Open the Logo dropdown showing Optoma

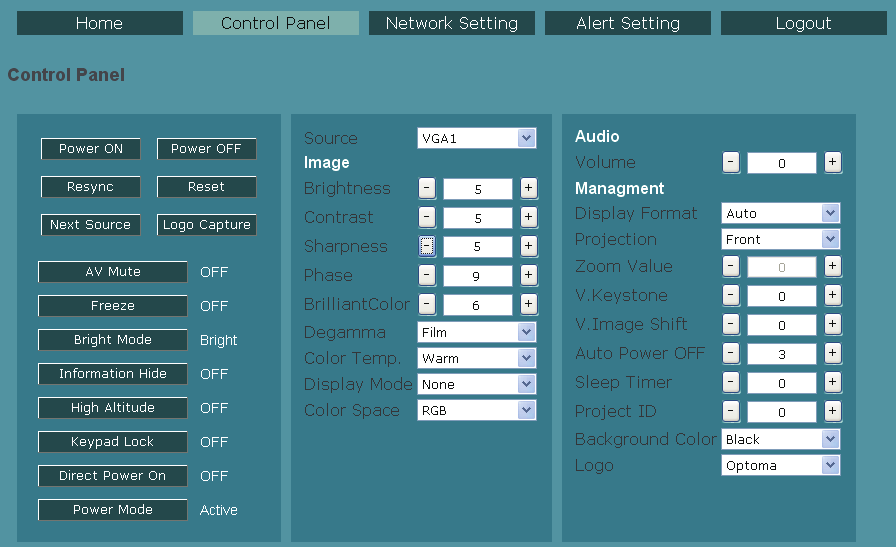[x=781, y=465]
